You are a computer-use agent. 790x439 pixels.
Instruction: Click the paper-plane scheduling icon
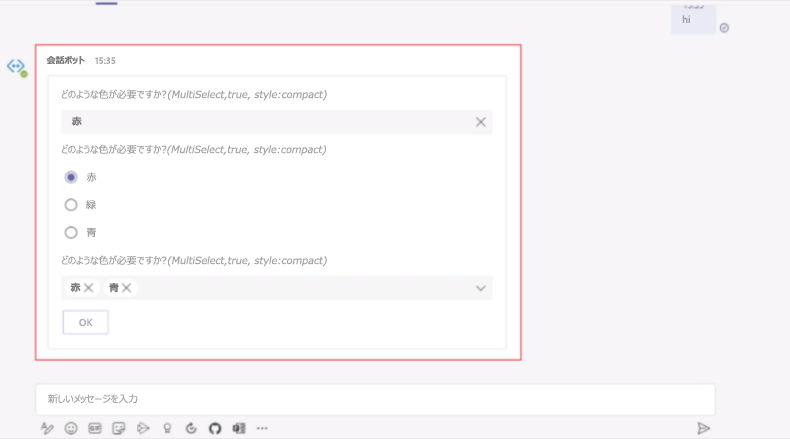coord(143,428)
